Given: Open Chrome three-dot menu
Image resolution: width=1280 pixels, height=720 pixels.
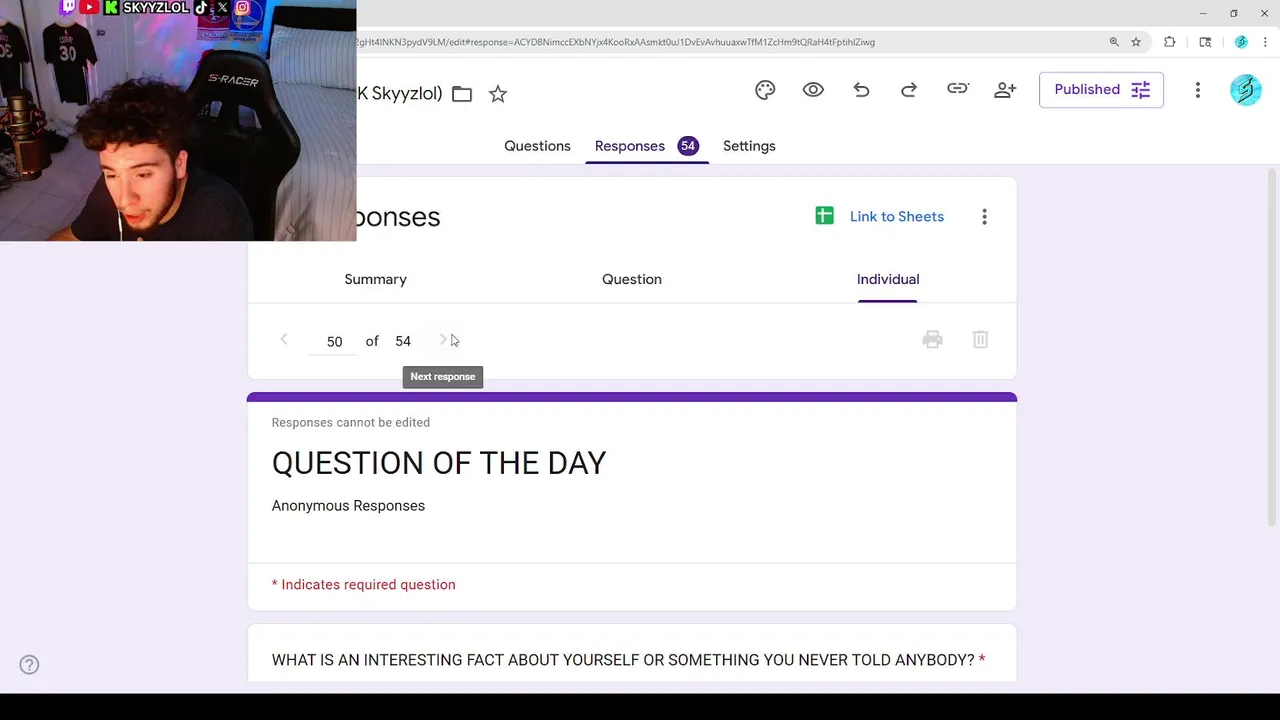Looking at the screenshot, I should pos(1265,42).
